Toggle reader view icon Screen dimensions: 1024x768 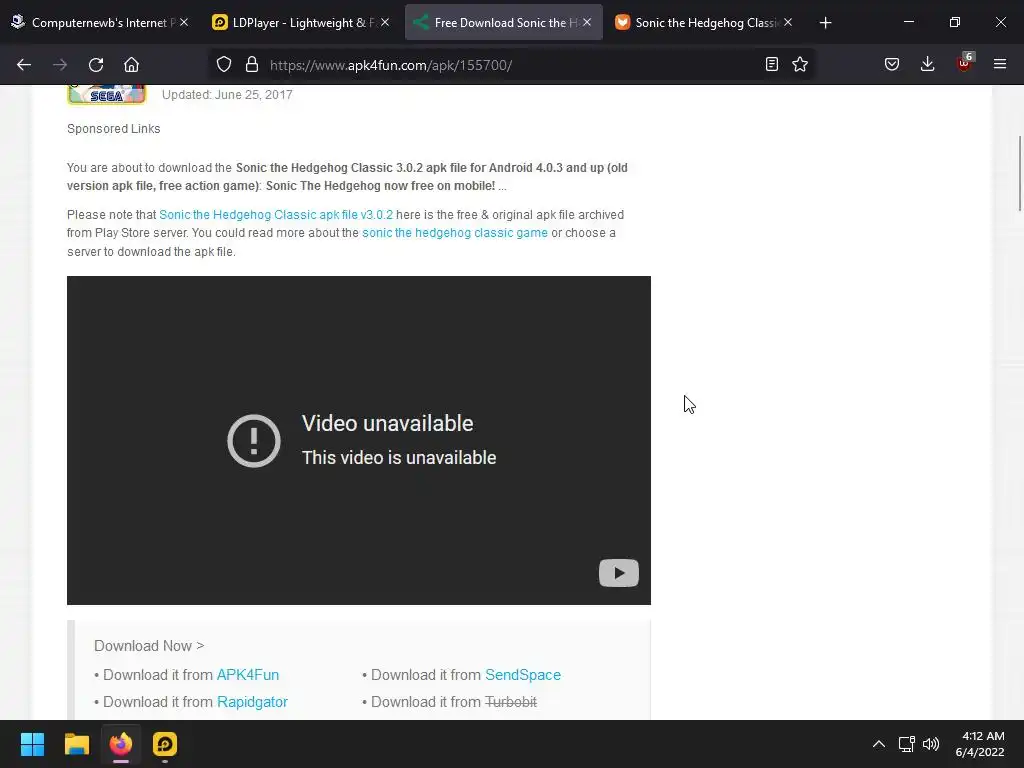point(771,64)
